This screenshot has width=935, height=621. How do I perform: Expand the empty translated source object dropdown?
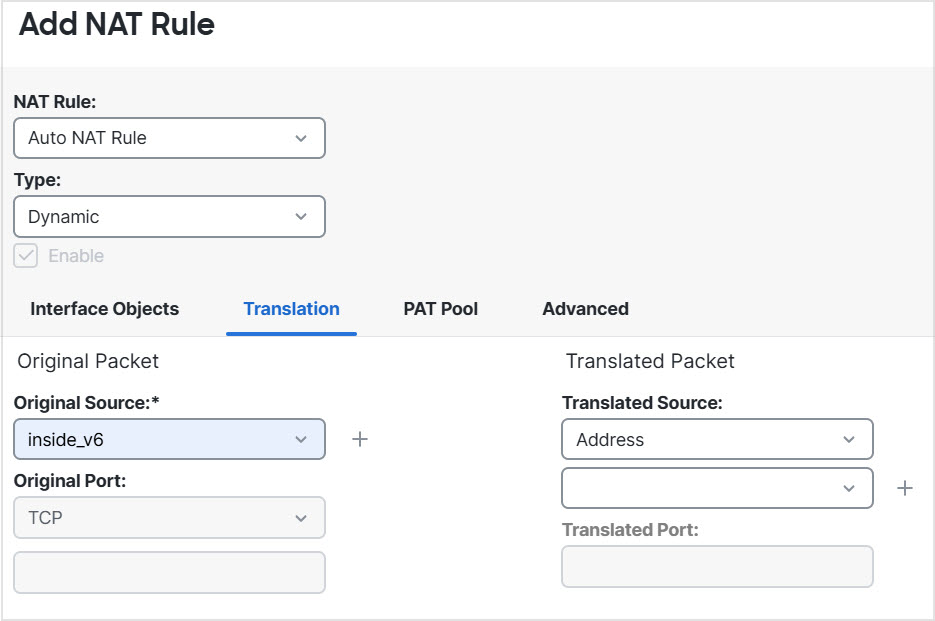coord(717,488)
